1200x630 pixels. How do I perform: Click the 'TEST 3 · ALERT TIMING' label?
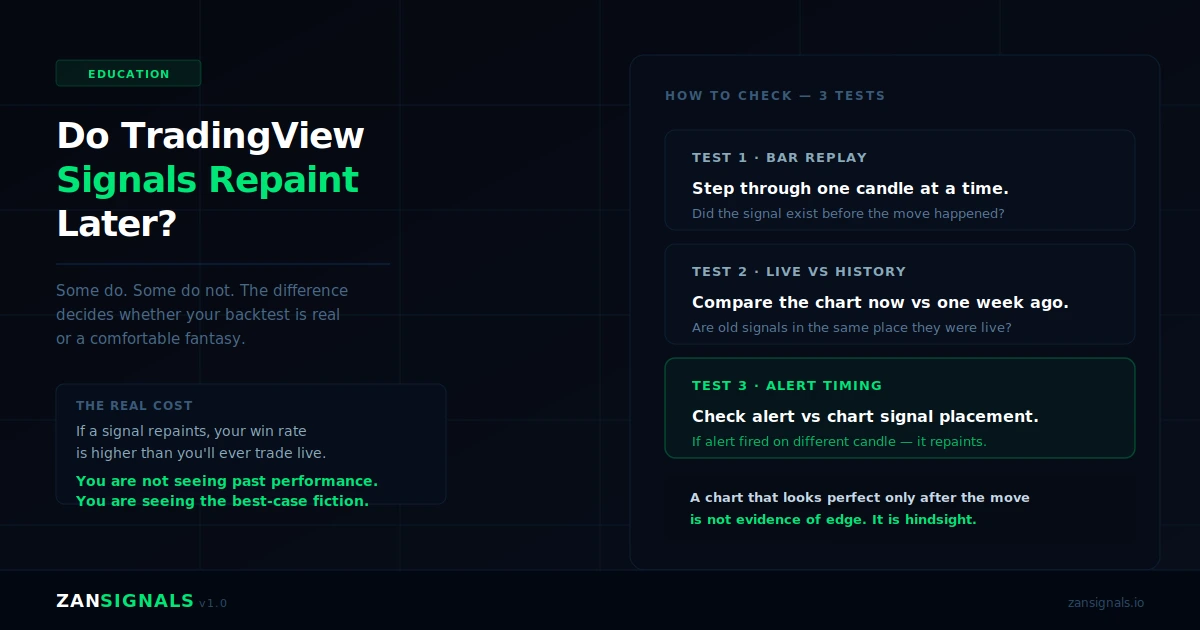(787, 386)
